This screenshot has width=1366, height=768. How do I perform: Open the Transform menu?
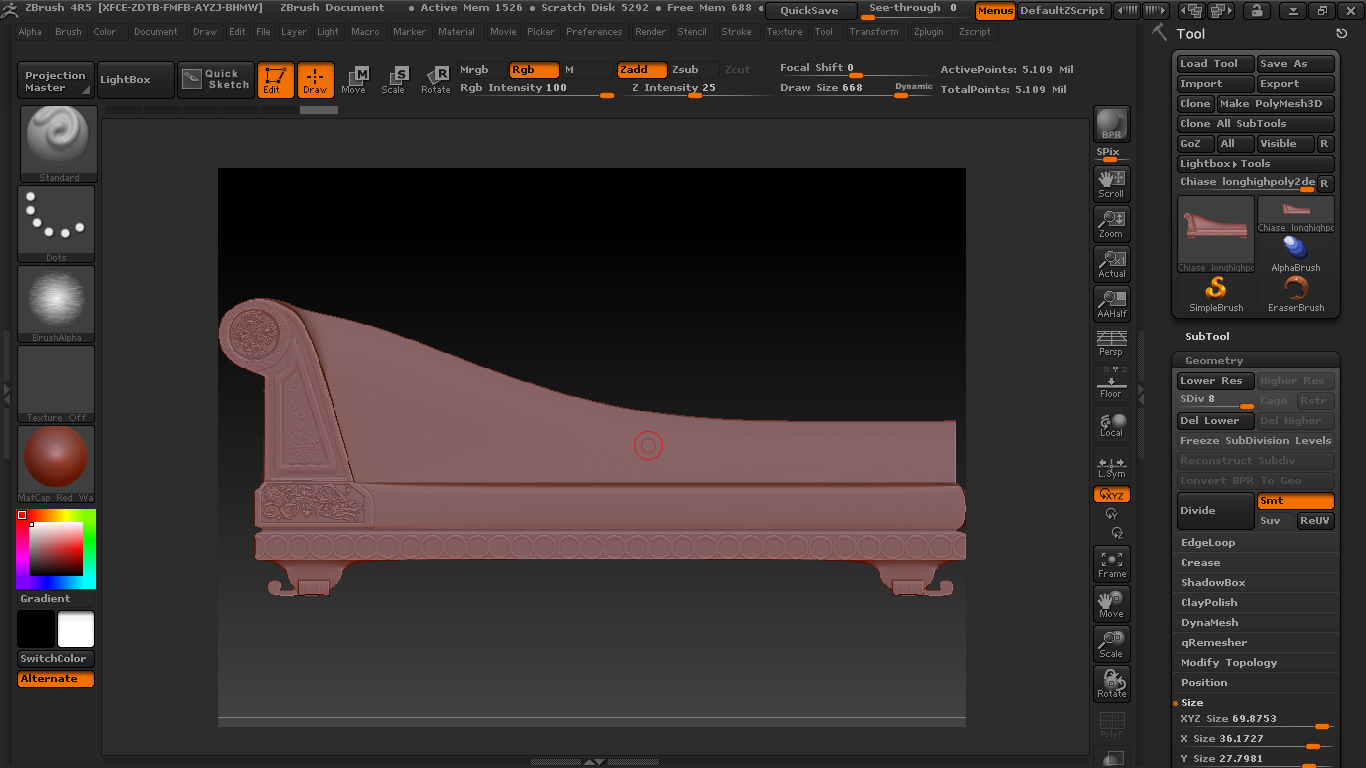pos(873,32)
